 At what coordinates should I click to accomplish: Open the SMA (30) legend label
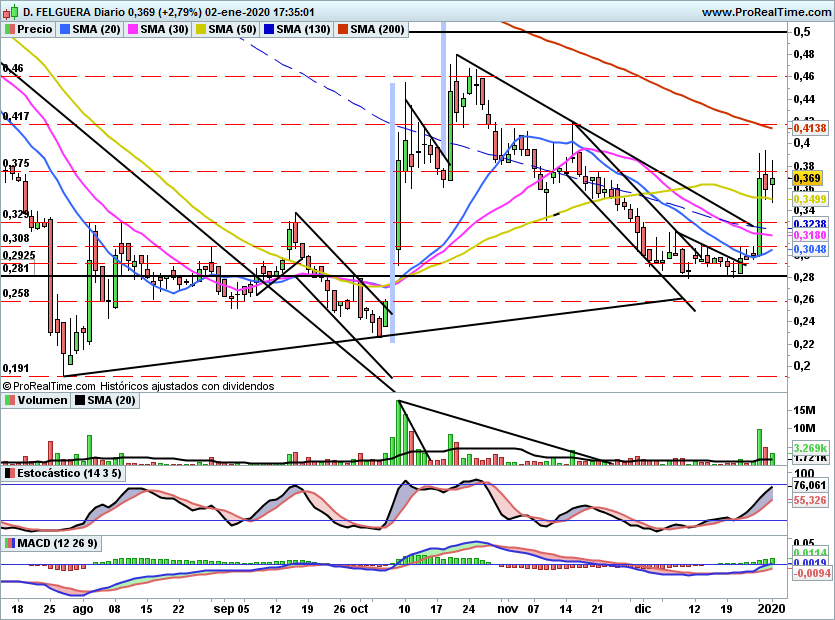point(165,30)
